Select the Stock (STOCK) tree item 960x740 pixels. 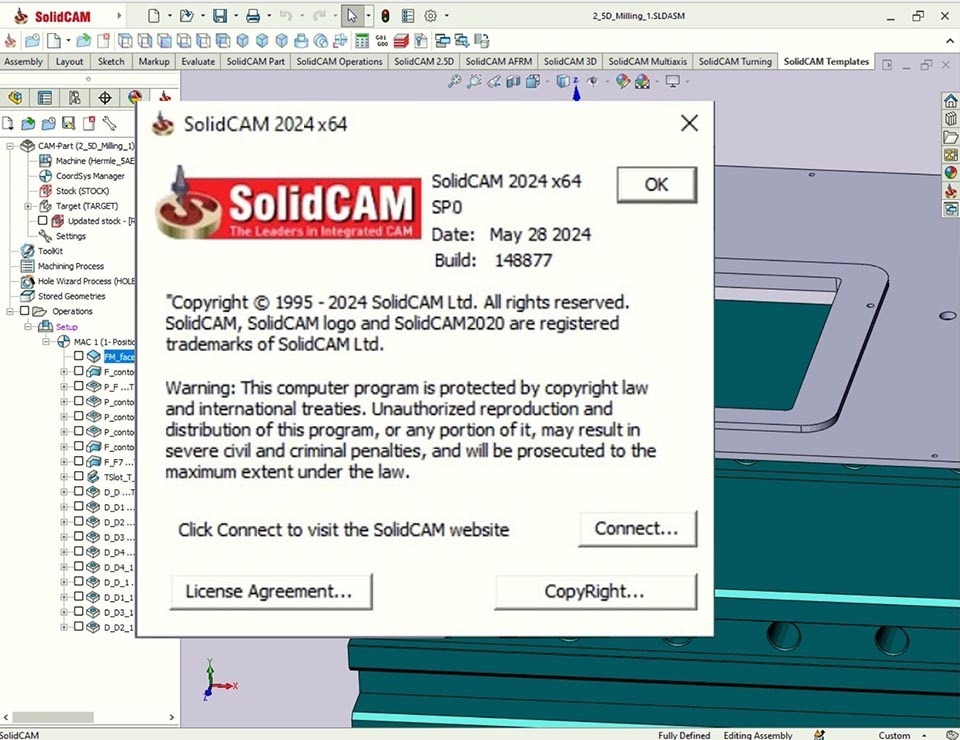[x=75, y=191]
